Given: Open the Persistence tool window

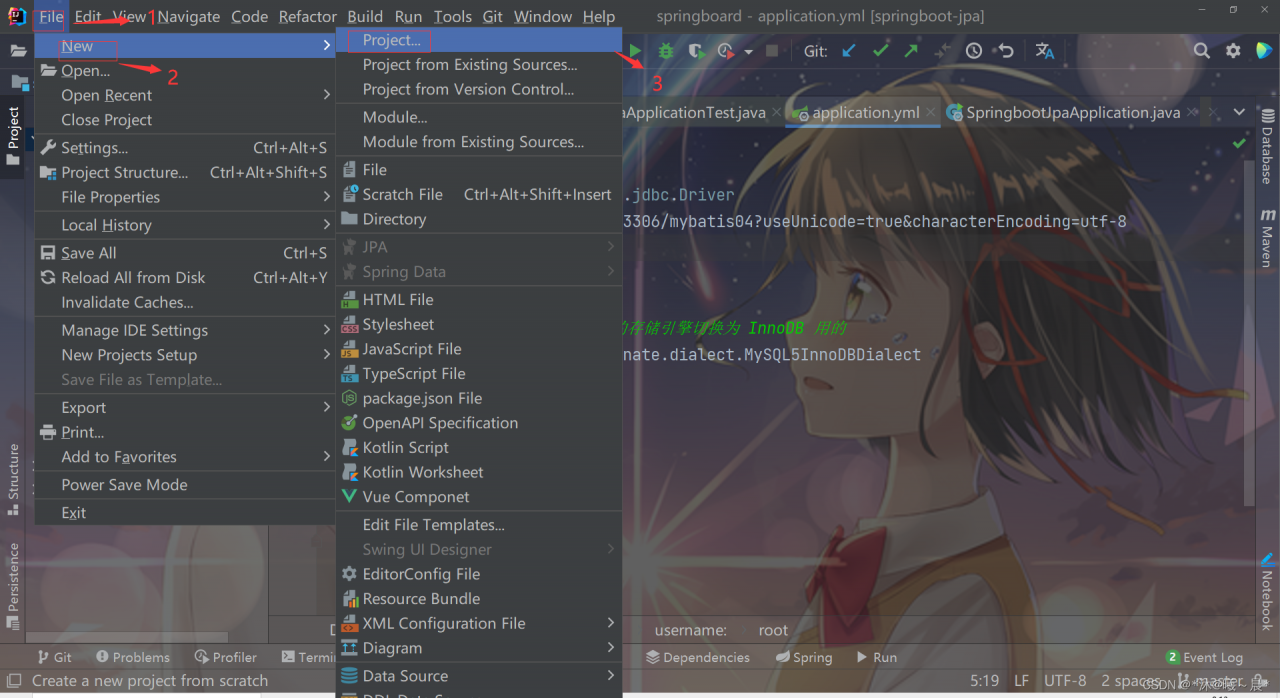Looking at the screenshot, I should pyautogui.click(x=14, y=586).
